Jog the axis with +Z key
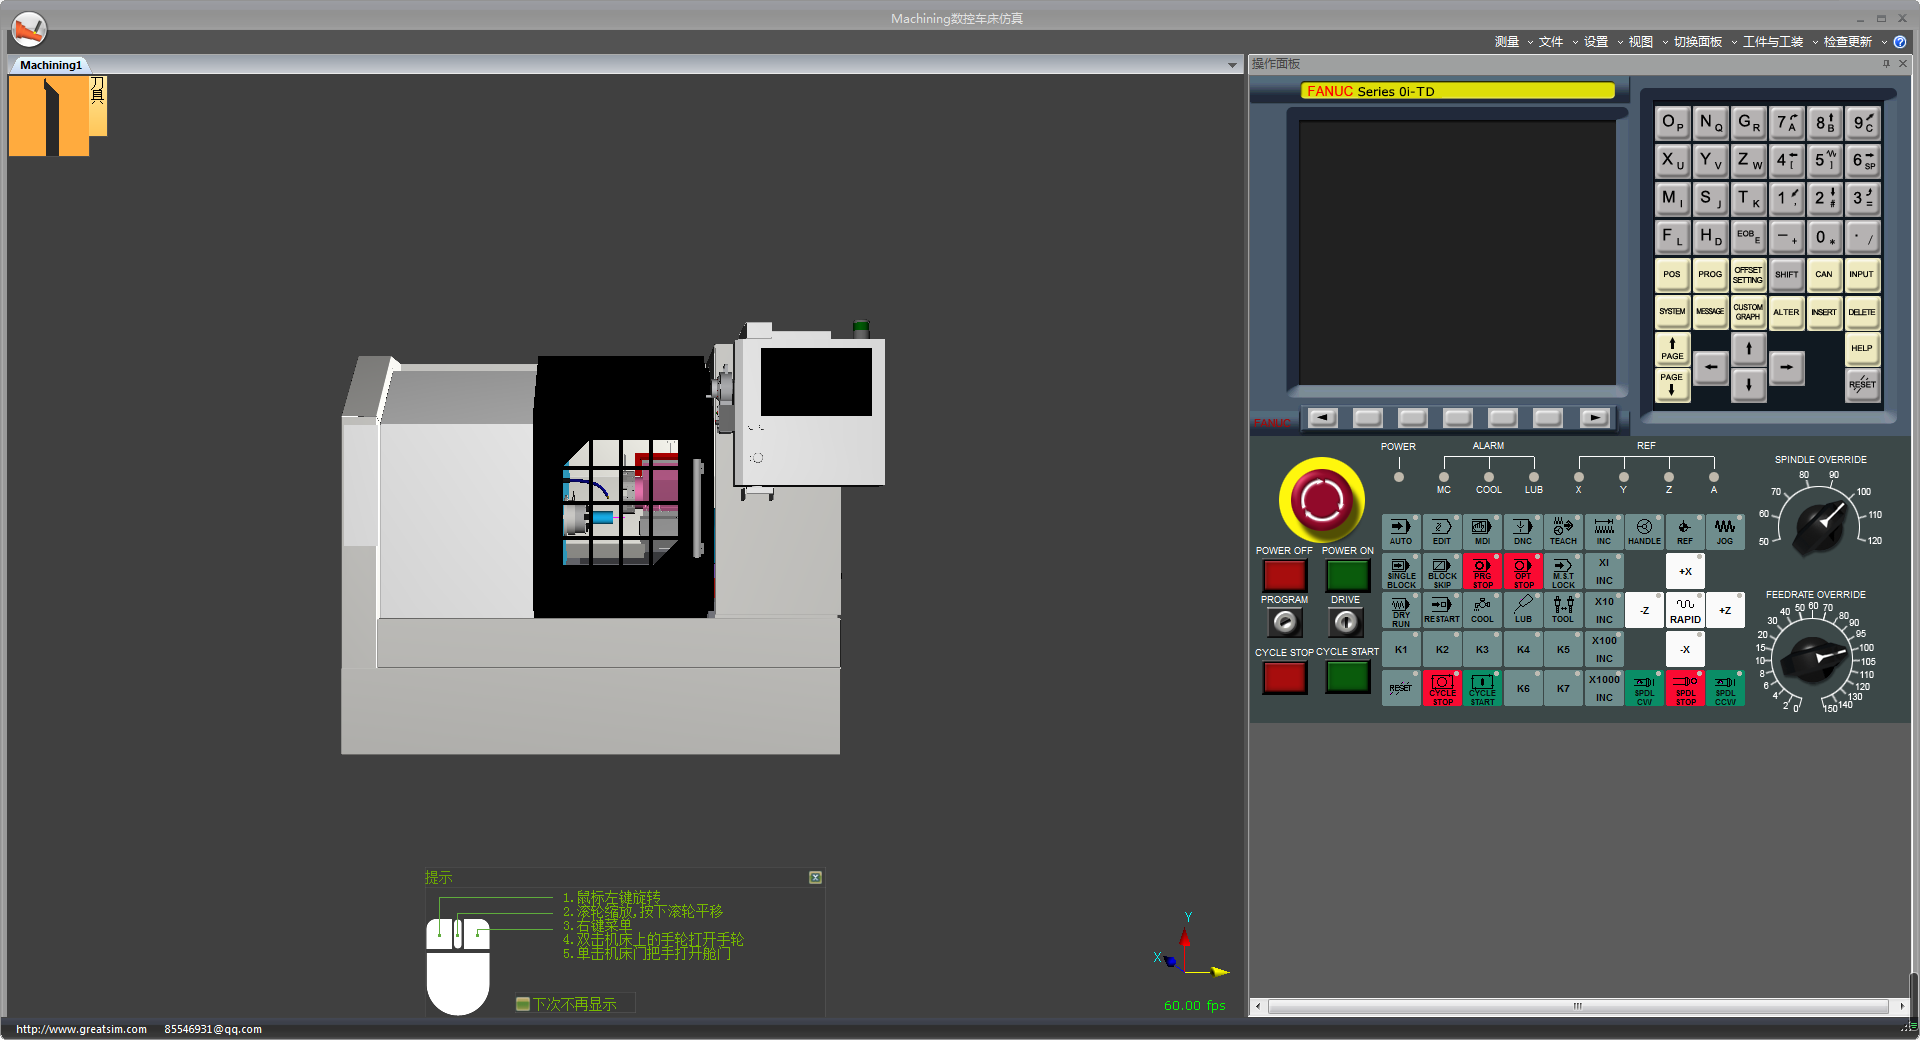Screen dimensions: 1920x1040 click(1725, 610)
